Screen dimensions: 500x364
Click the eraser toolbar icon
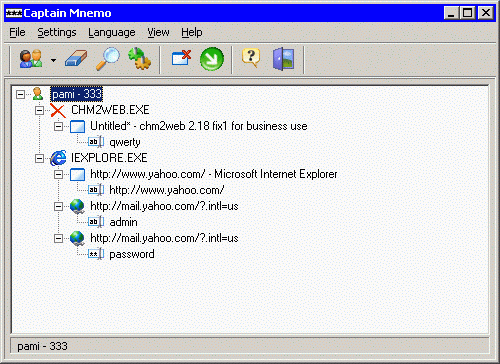pyautogui.click(x=76, y=59)
